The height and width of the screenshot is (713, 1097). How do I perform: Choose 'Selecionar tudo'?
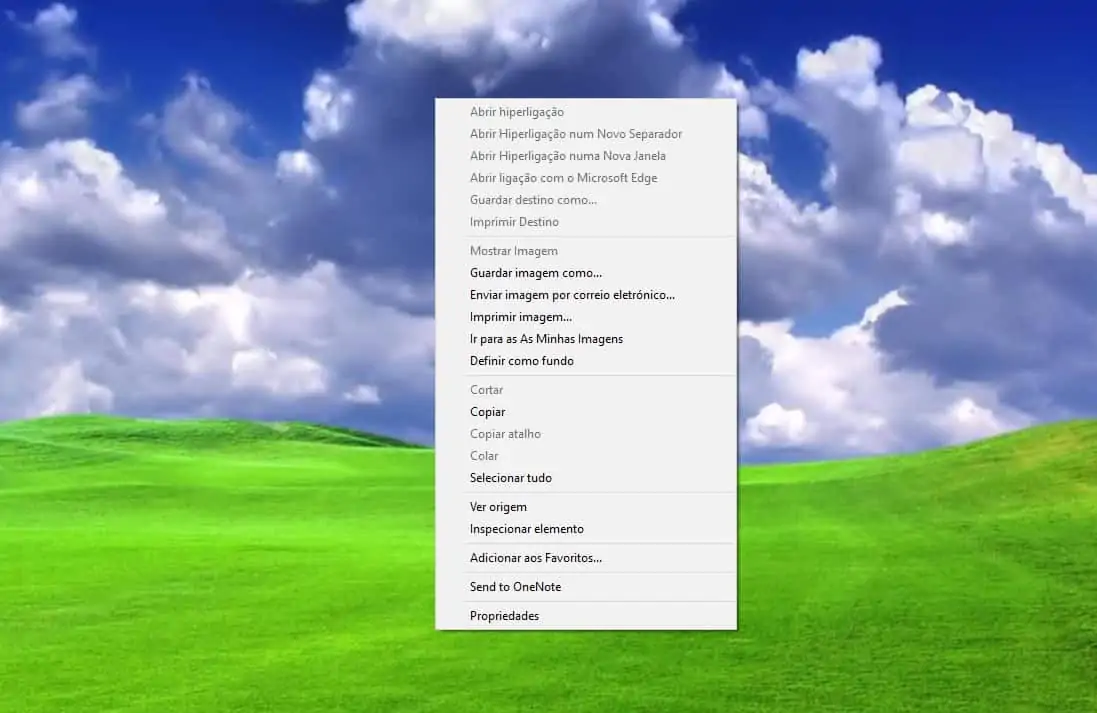(586, 478)
